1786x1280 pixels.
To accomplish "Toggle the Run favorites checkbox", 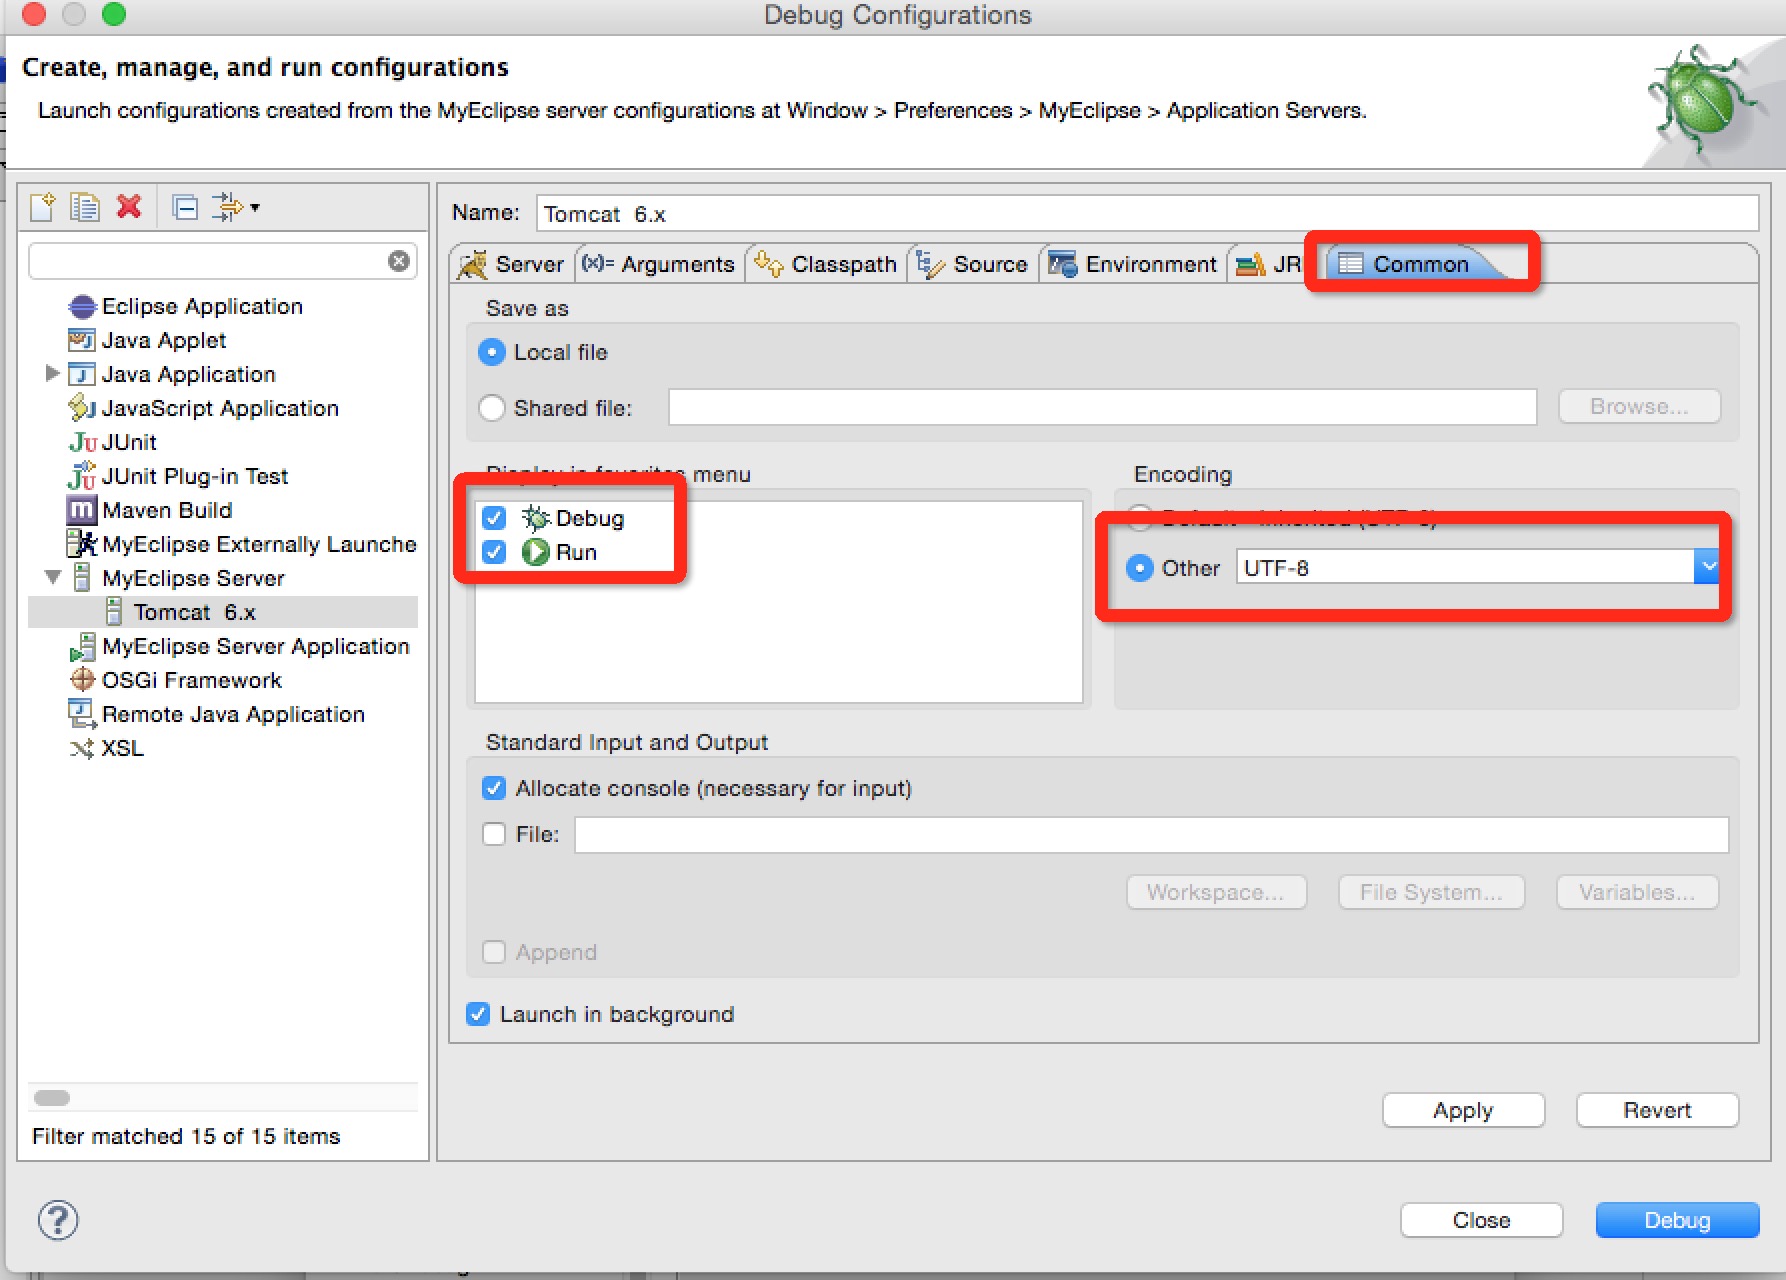I will (x=494, y=552).
